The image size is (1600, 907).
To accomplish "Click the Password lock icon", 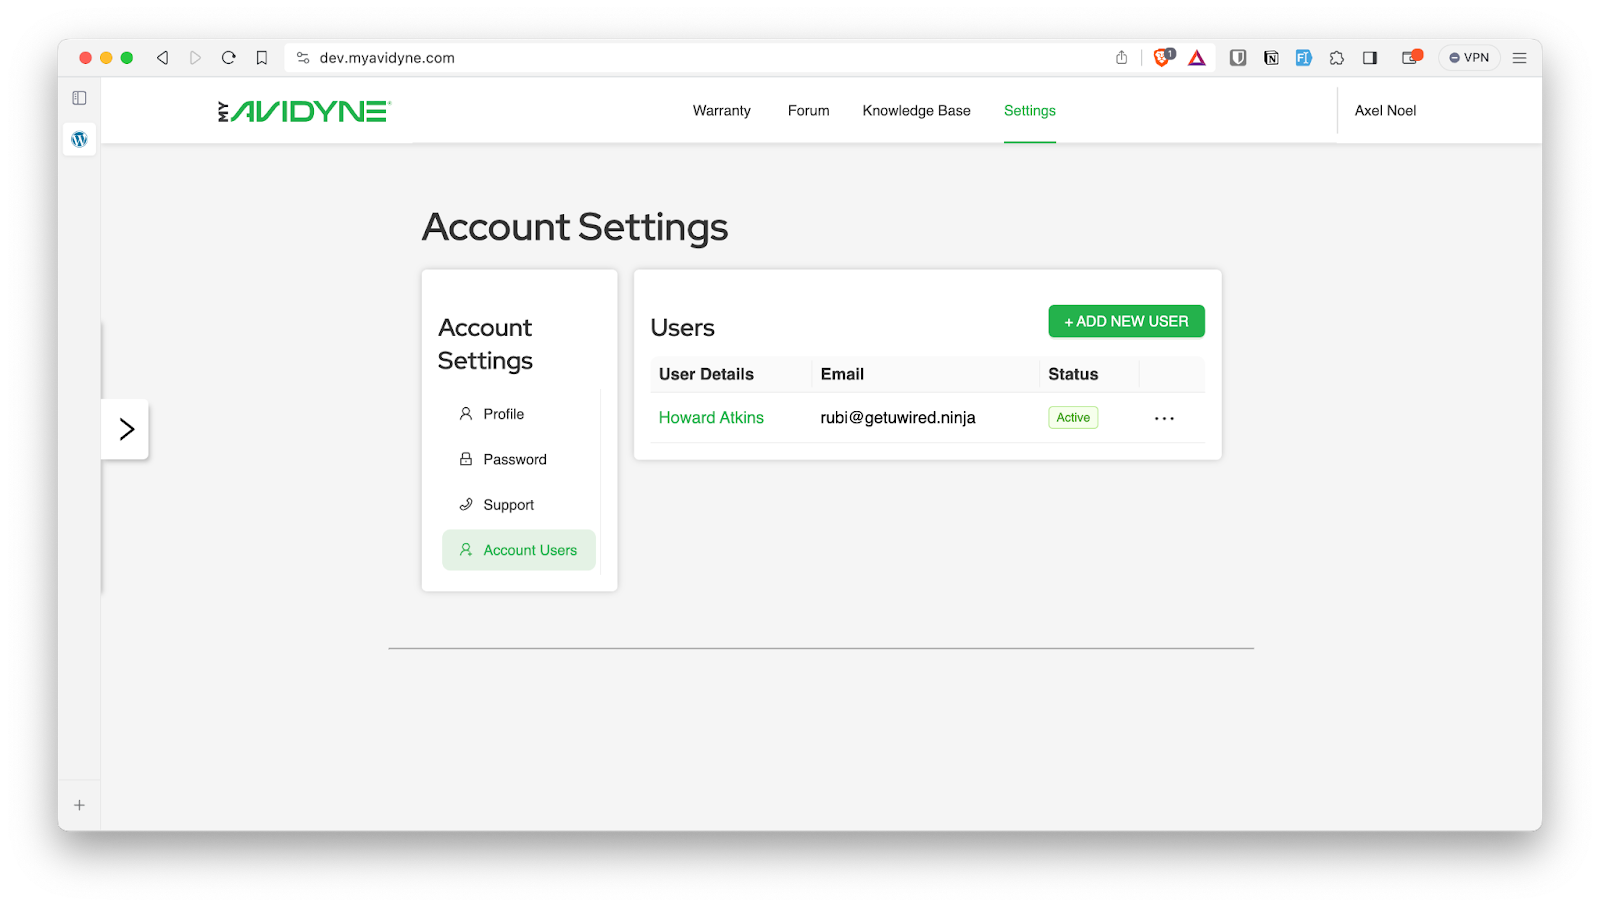I will click(x=466, y=459).
